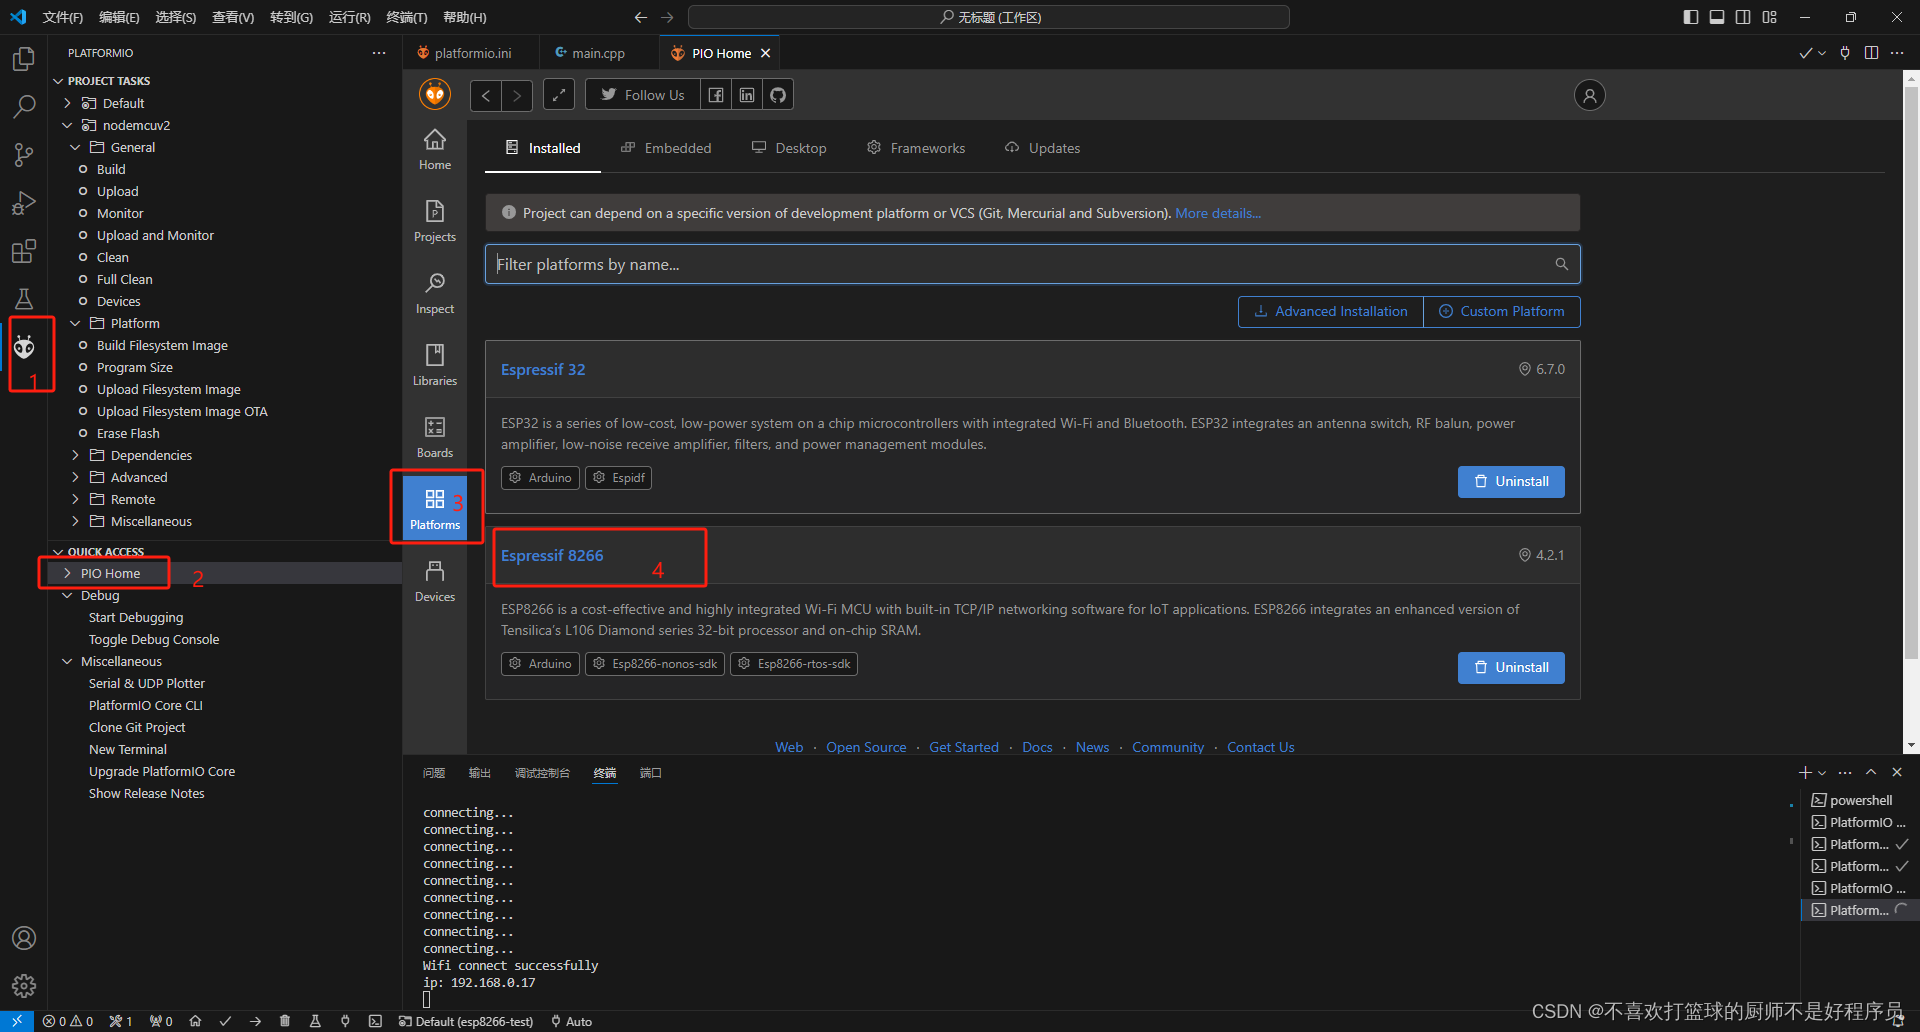Open the More details... link
This screenshot has width=1920, height=1032.
coord(1218,213)
